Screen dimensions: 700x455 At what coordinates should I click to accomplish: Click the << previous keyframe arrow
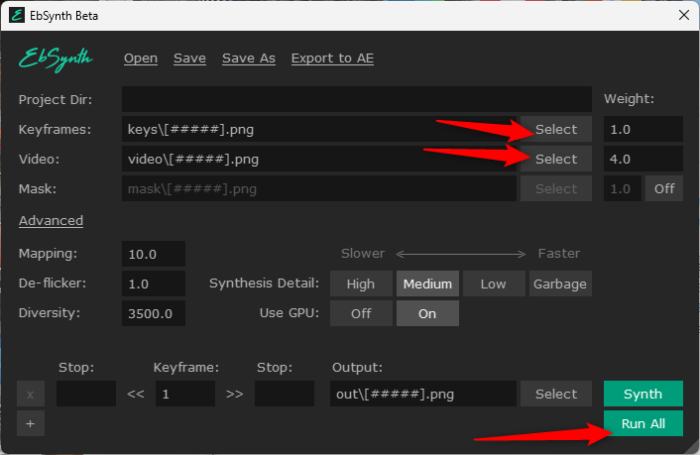pos(135,394)
